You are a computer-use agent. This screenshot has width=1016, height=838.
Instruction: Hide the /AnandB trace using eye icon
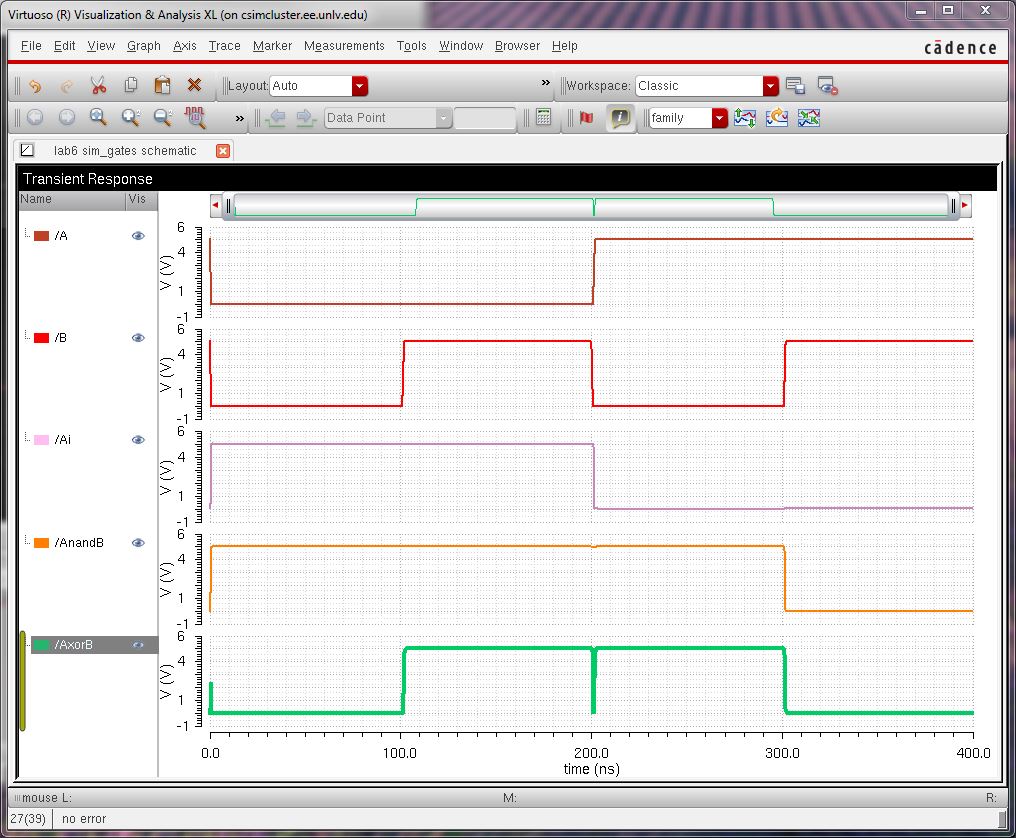[x=138, y=543]
